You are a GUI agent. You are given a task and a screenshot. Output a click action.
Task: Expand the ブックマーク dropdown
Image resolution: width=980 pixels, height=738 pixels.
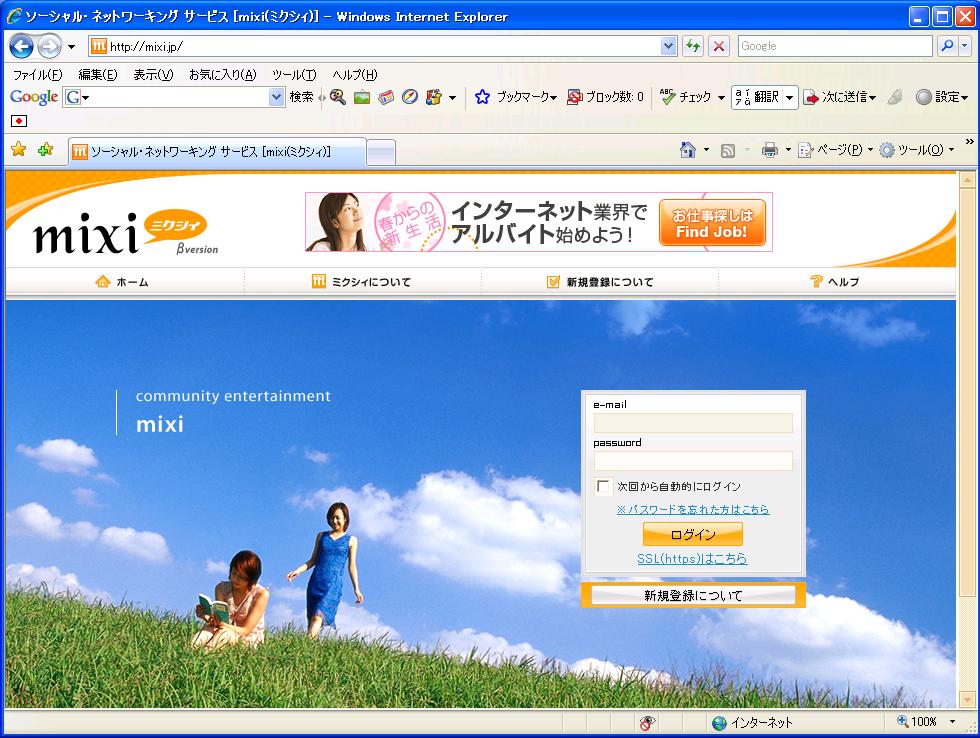(x=553, y=97)
